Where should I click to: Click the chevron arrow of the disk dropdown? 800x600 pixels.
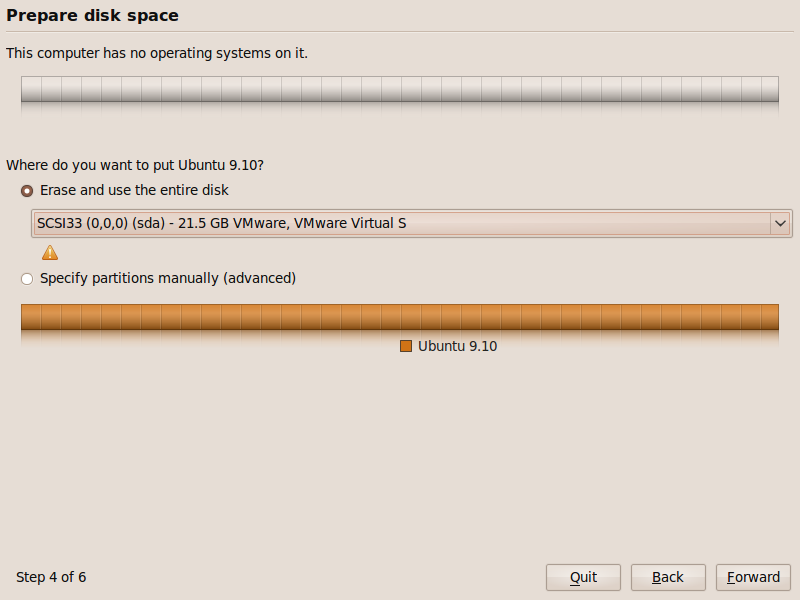(780, 223)
